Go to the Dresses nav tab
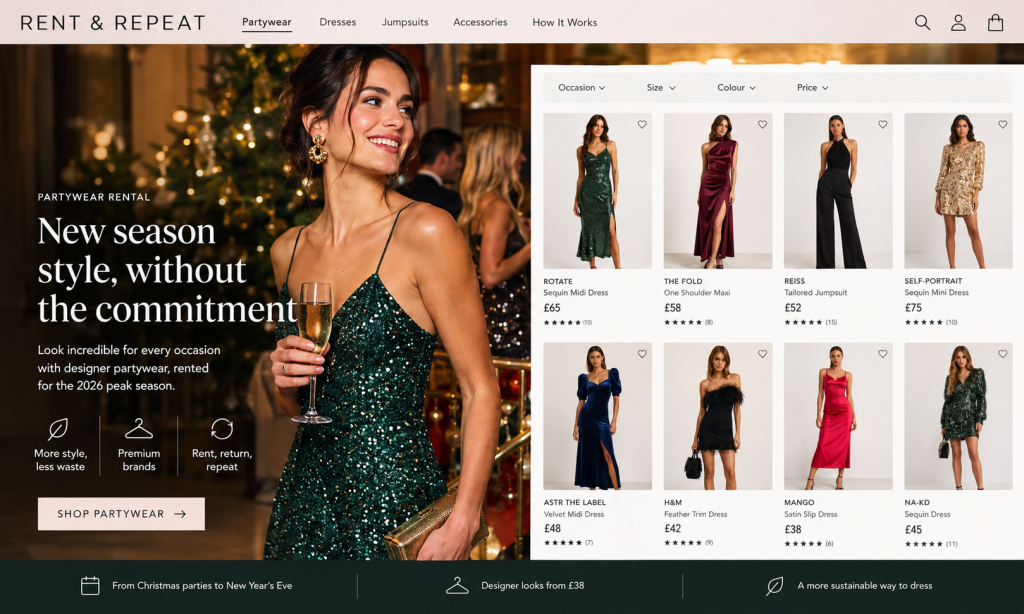 [x=338, y=22]
